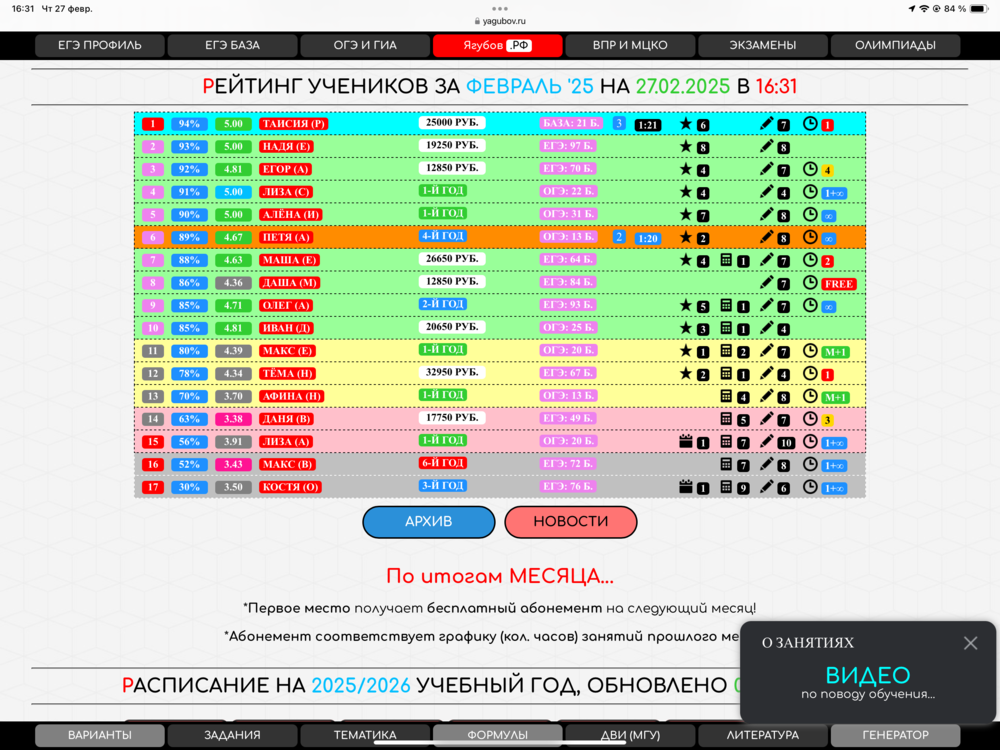Click the calendar icon in Костя's row
The height and width of the screenshot is (750, 1000).
[x=686, y=488]
